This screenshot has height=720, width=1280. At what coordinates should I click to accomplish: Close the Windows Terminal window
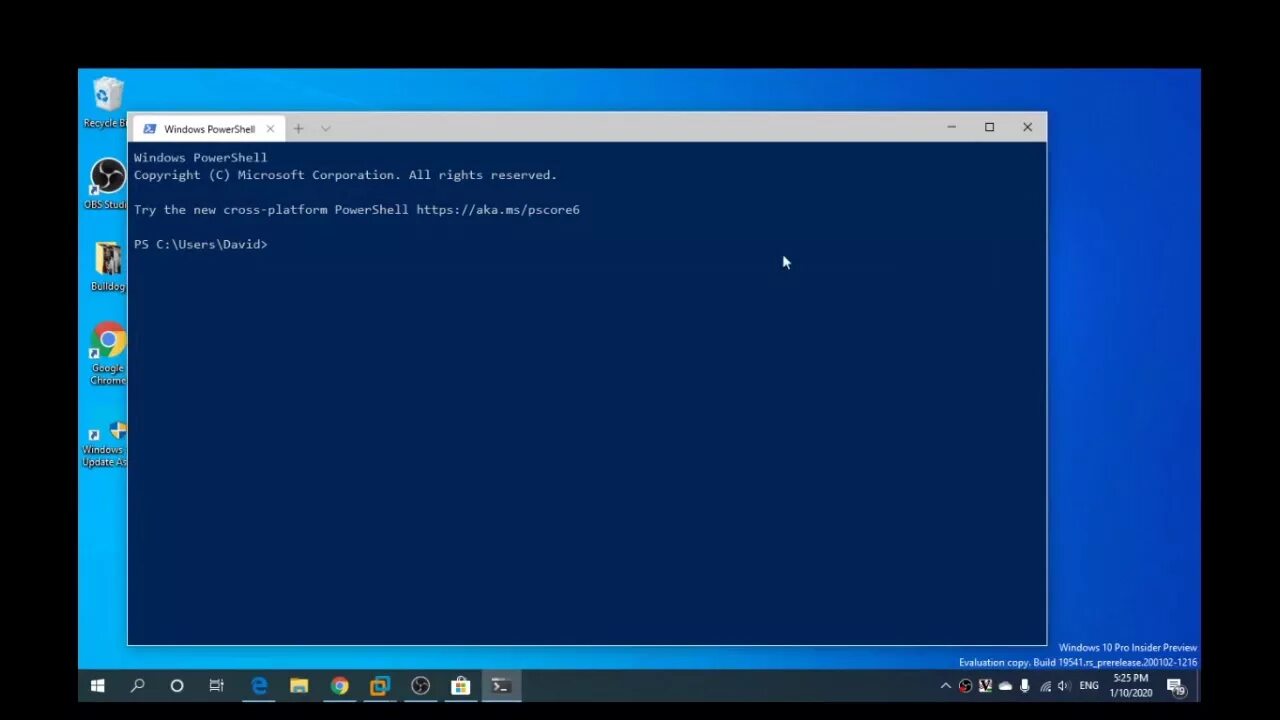point(1027,127)
